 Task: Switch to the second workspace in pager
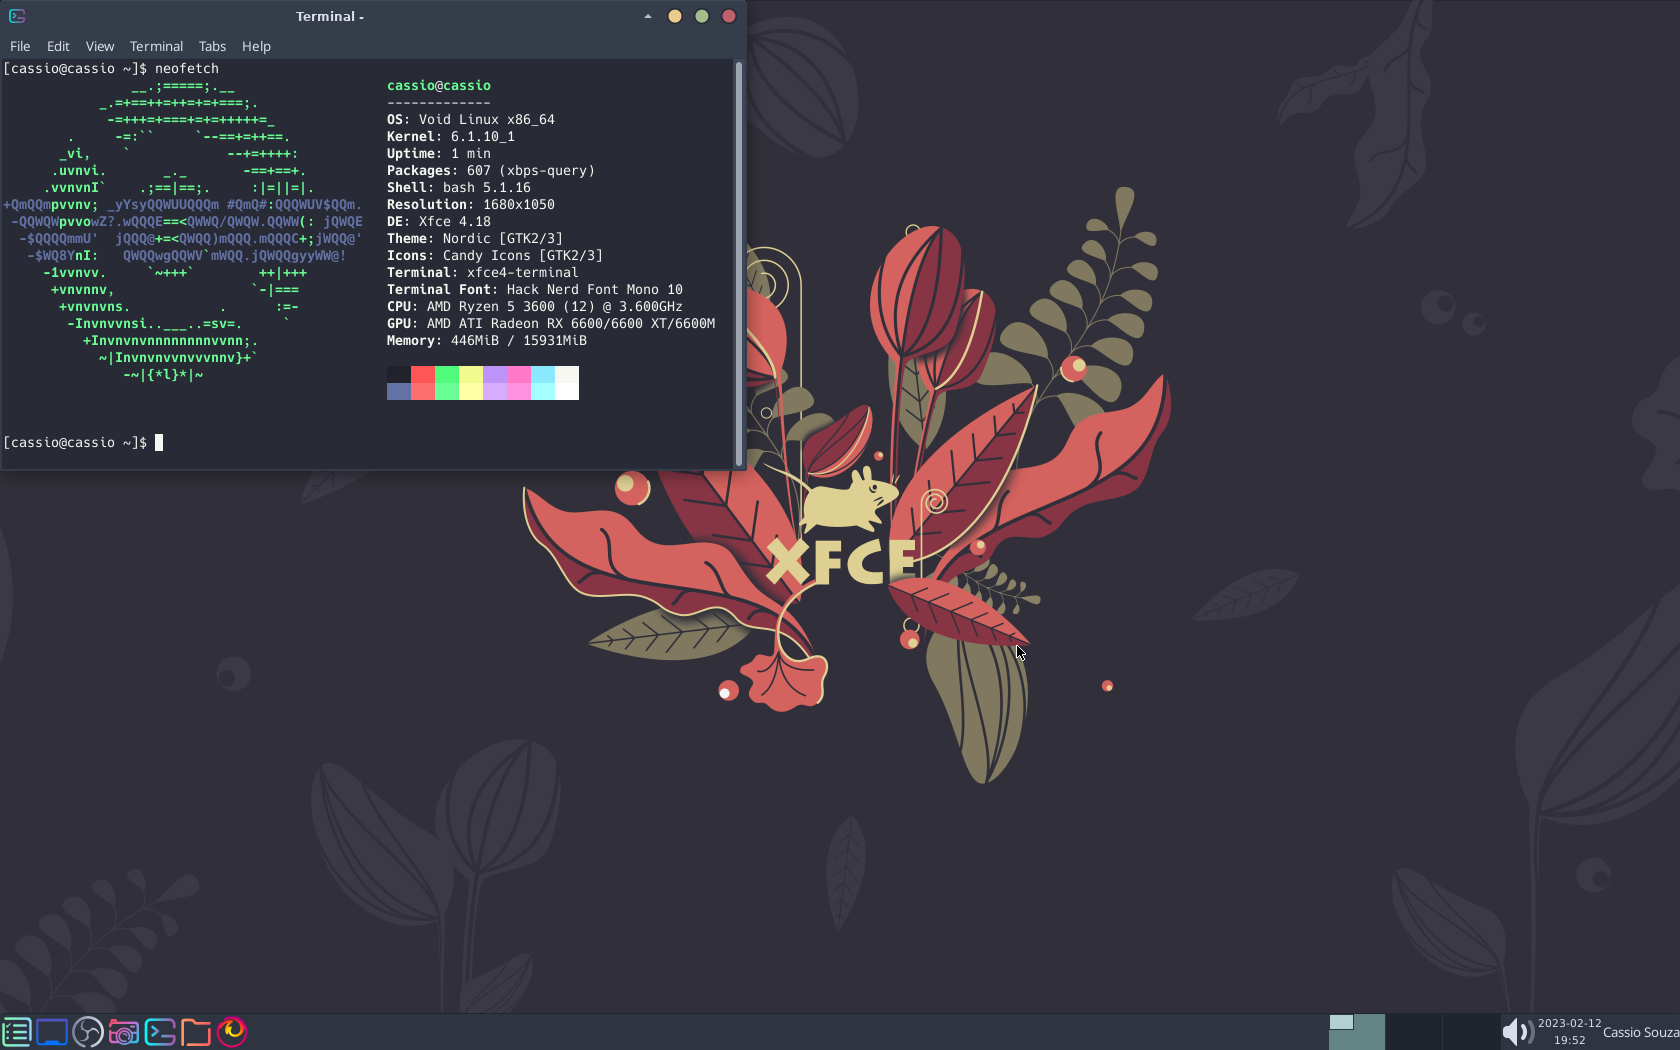[1414, 1031]
